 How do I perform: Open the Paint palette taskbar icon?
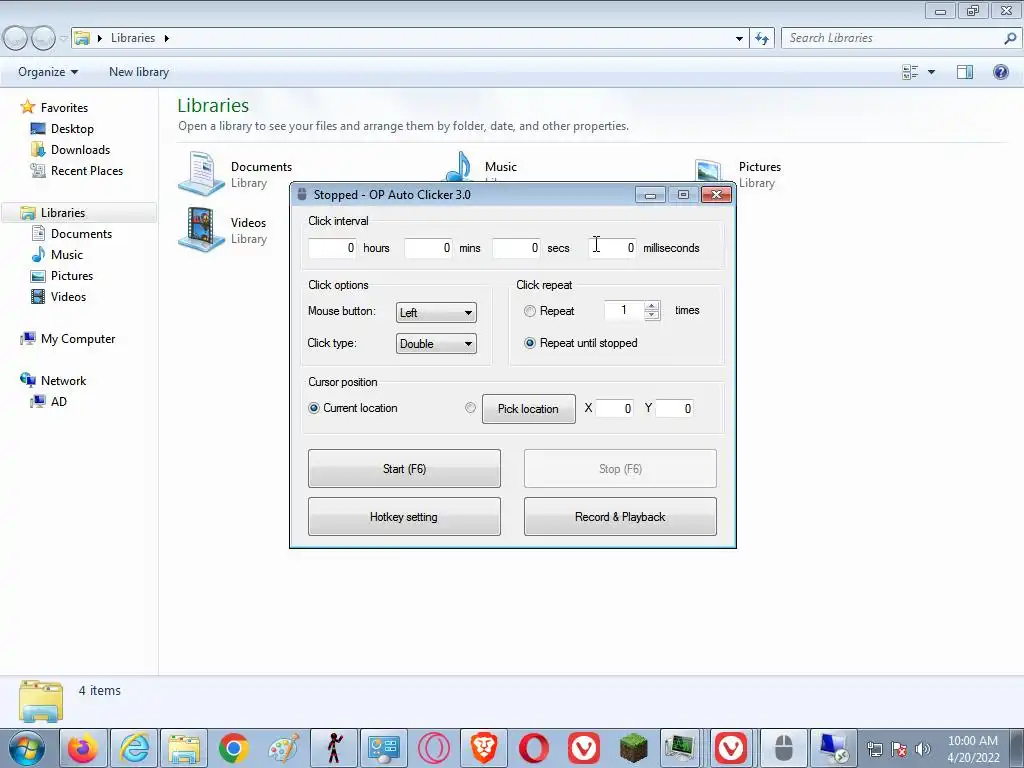click(x=283, y=748)
